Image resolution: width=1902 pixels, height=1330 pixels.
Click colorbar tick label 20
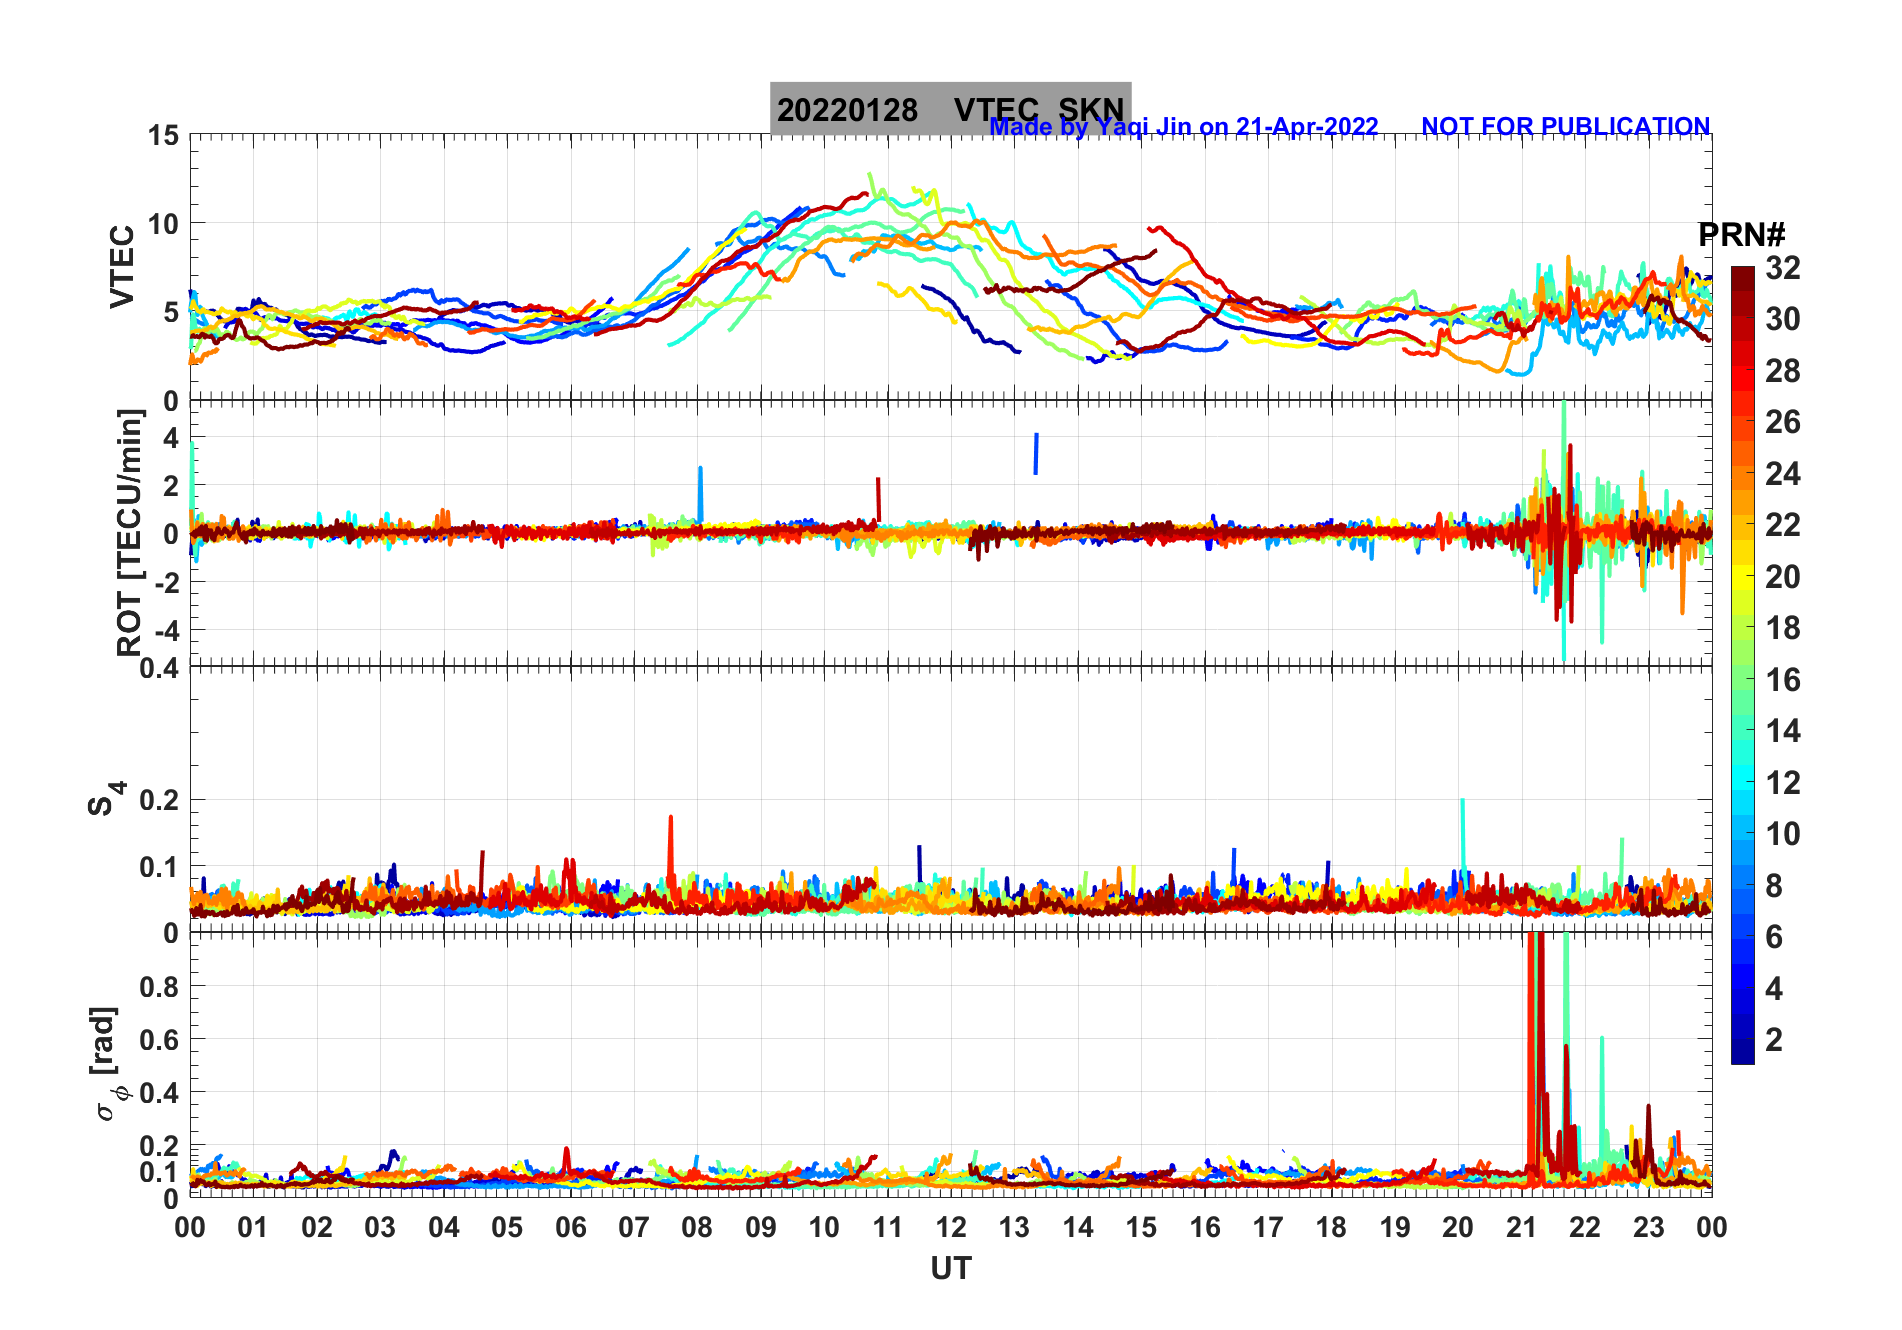click(1782, 577)
